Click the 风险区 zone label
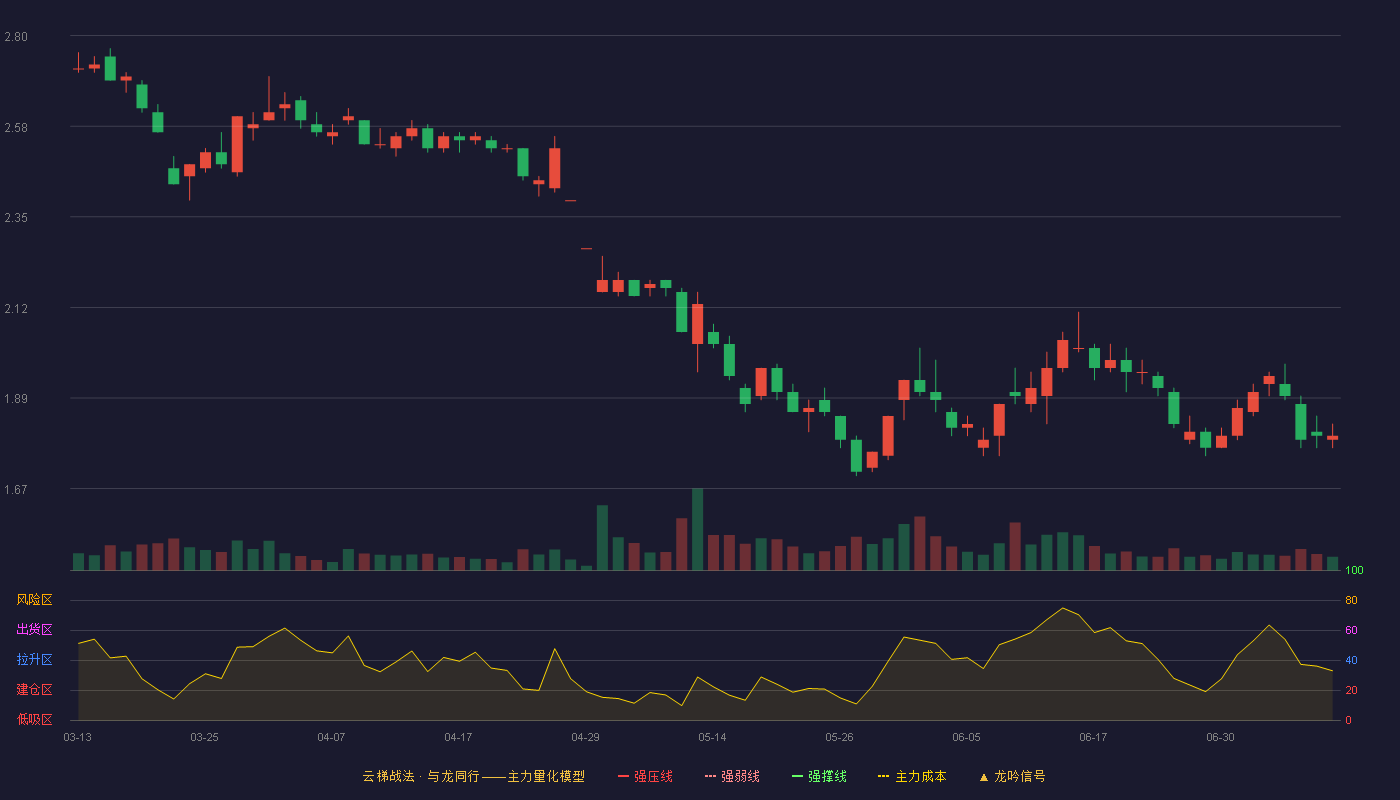Screen dimensions: 1400x800 click(34, 600)
